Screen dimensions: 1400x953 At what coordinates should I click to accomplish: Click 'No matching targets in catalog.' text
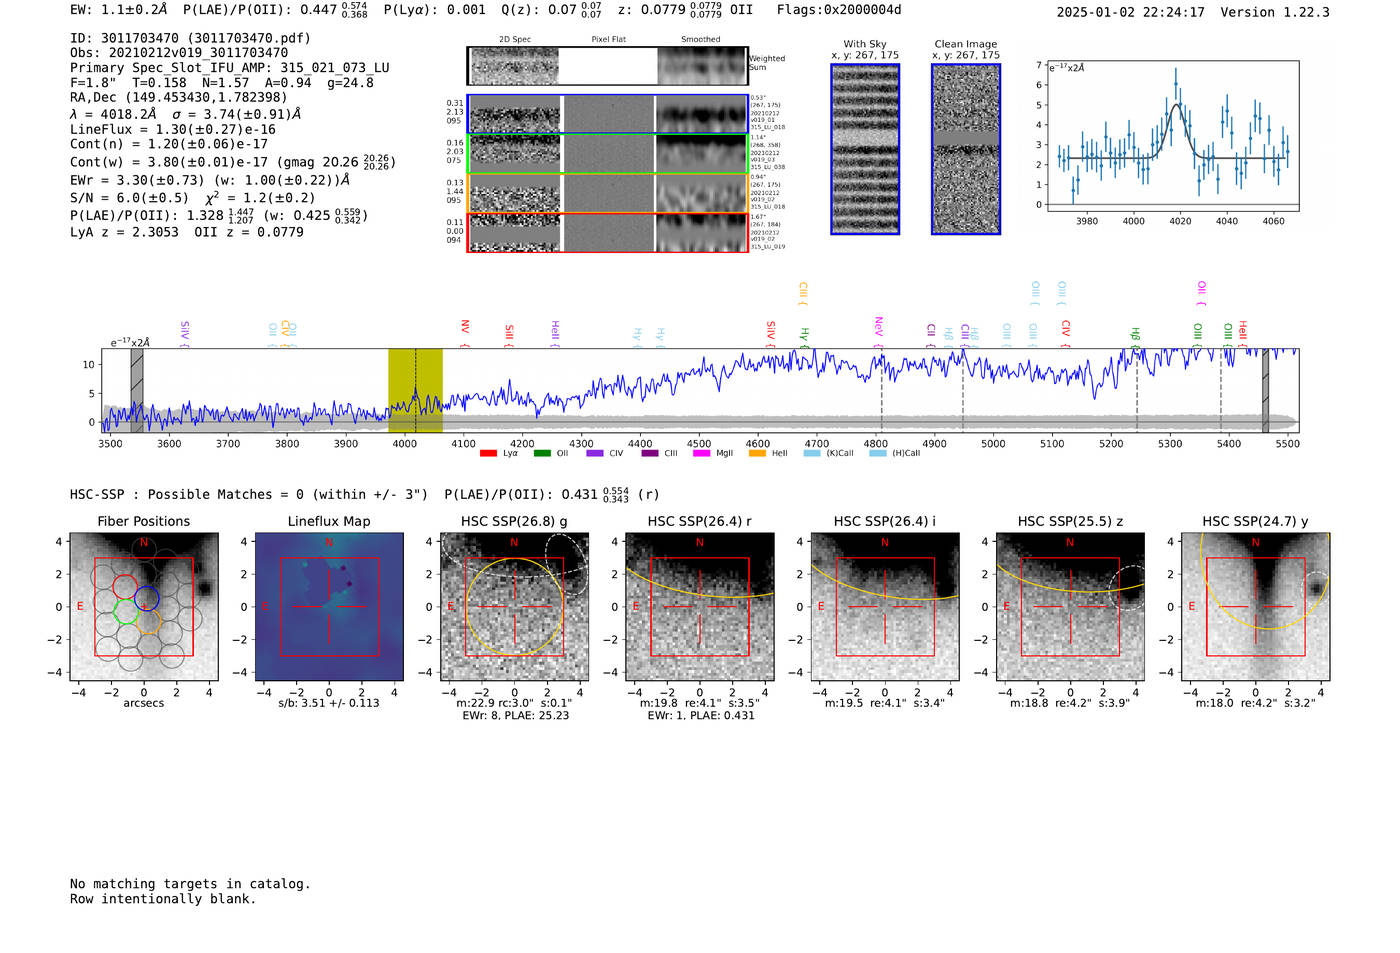pyautogui.click(x=190, y=884)
